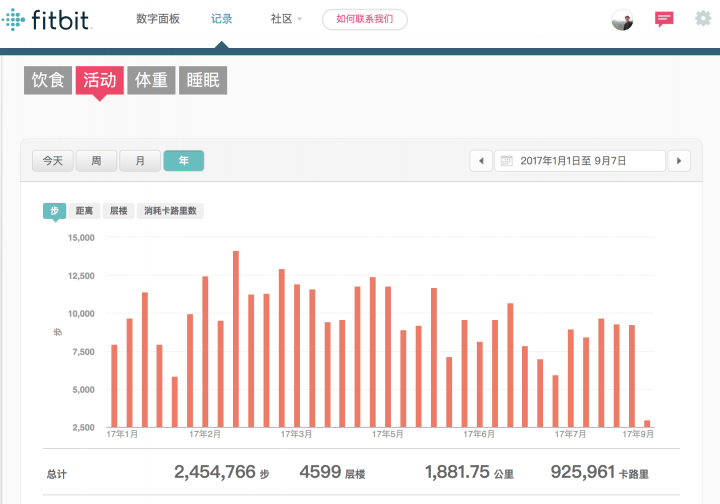Open the pink messages notification icon
This screenshot has height=504, width=720.
point(664,19)
